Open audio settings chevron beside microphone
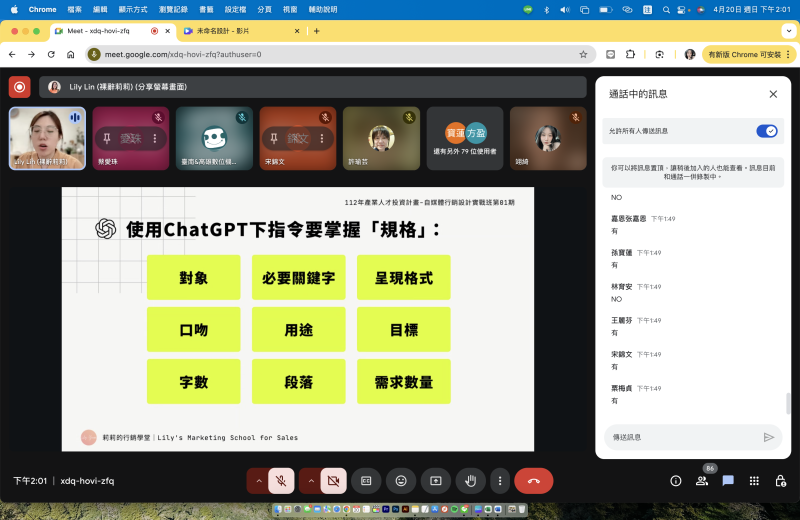The height and width of the screenshot is (520, 800). point(259,481)
